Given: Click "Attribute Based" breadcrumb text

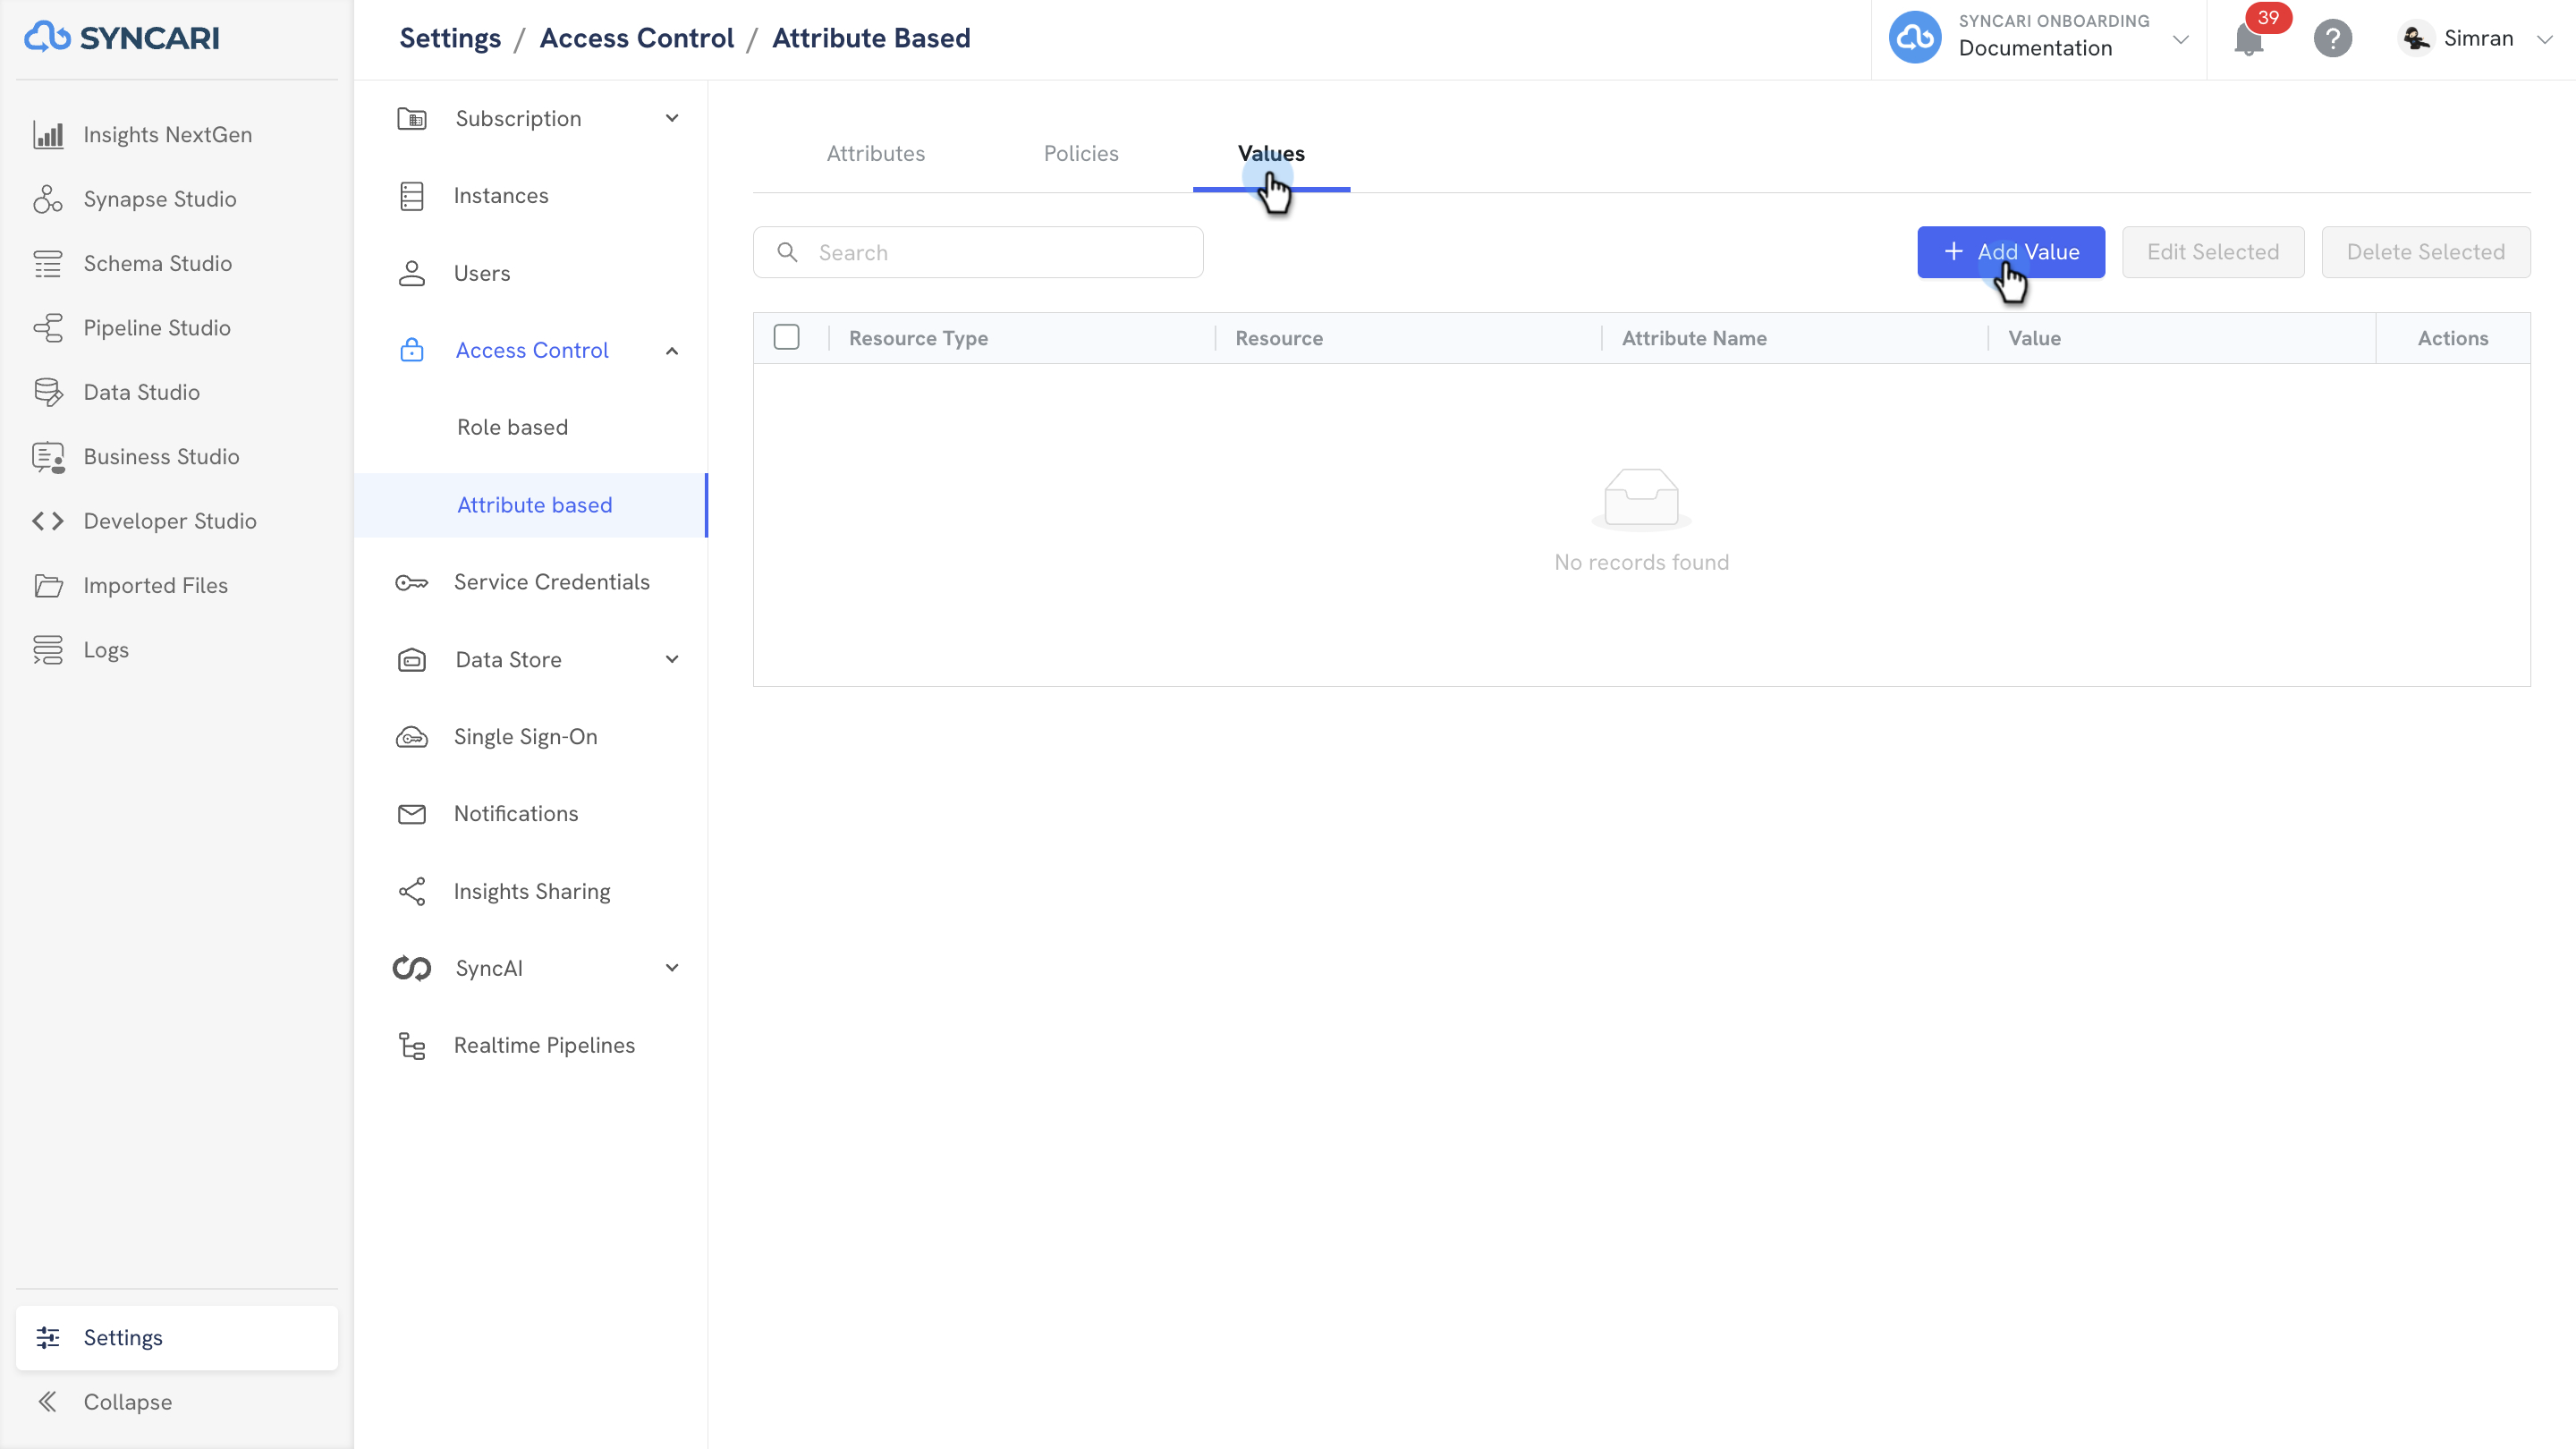Looking at the screenshot, I should 871,38.
